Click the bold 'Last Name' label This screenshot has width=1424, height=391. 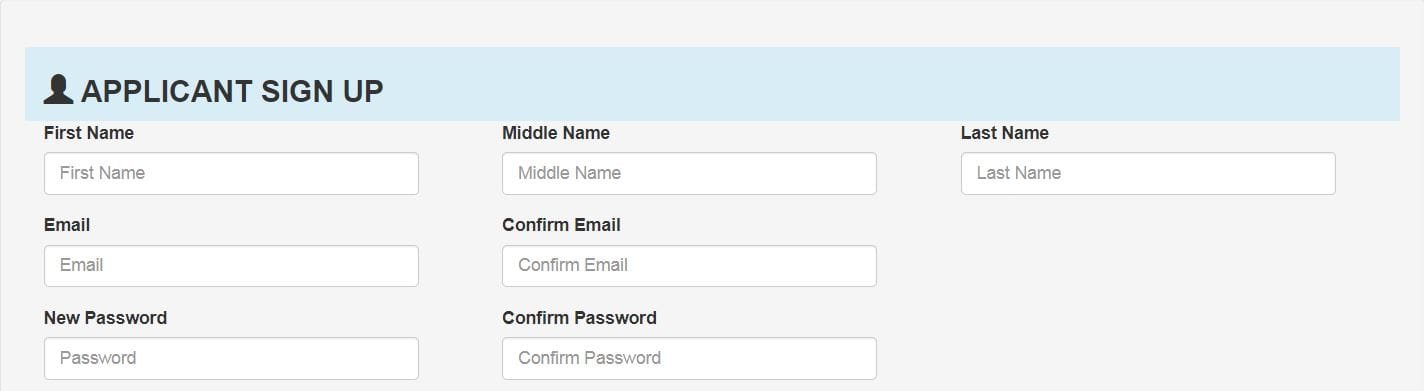(x=1005, y=133)
